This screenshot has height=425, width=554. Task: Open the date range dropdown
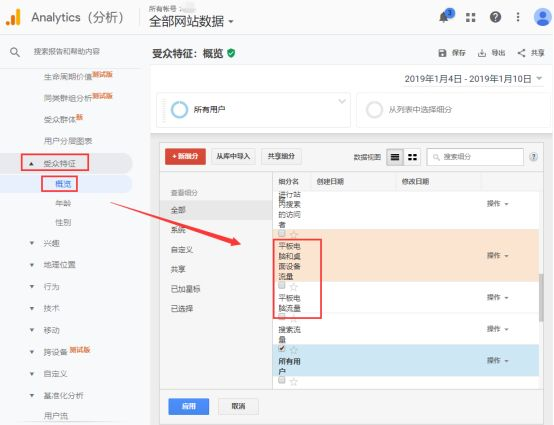473,78
